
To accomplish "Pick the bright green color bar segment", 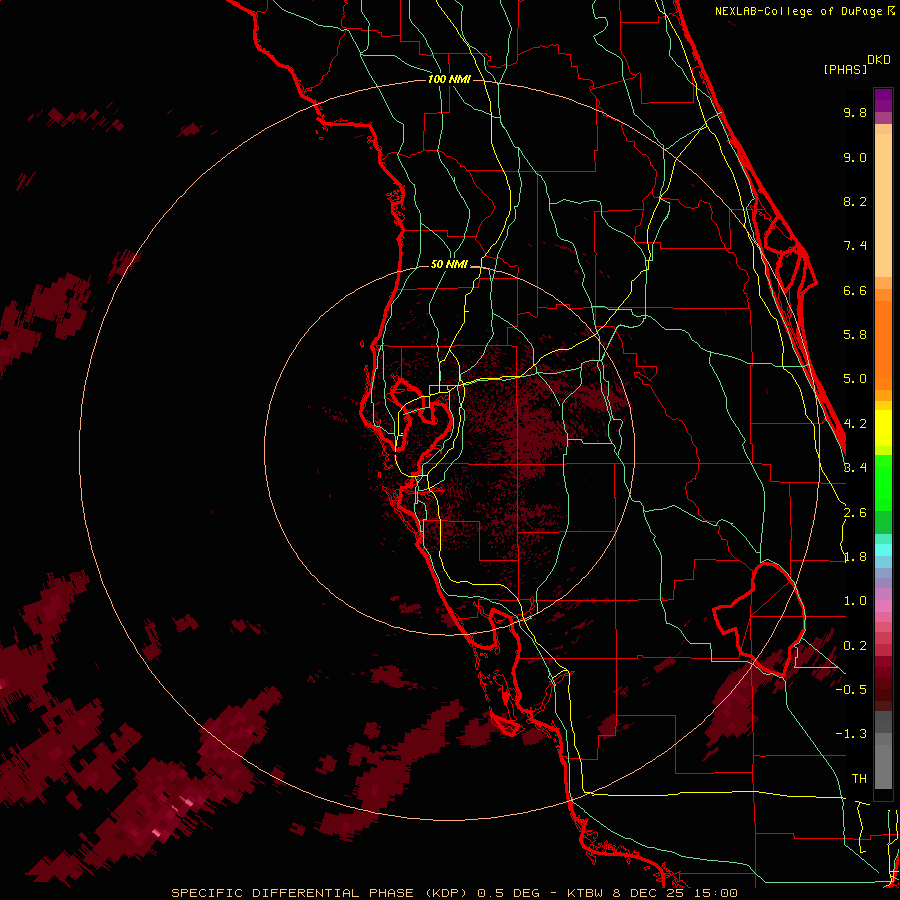I will pos(883,482).
